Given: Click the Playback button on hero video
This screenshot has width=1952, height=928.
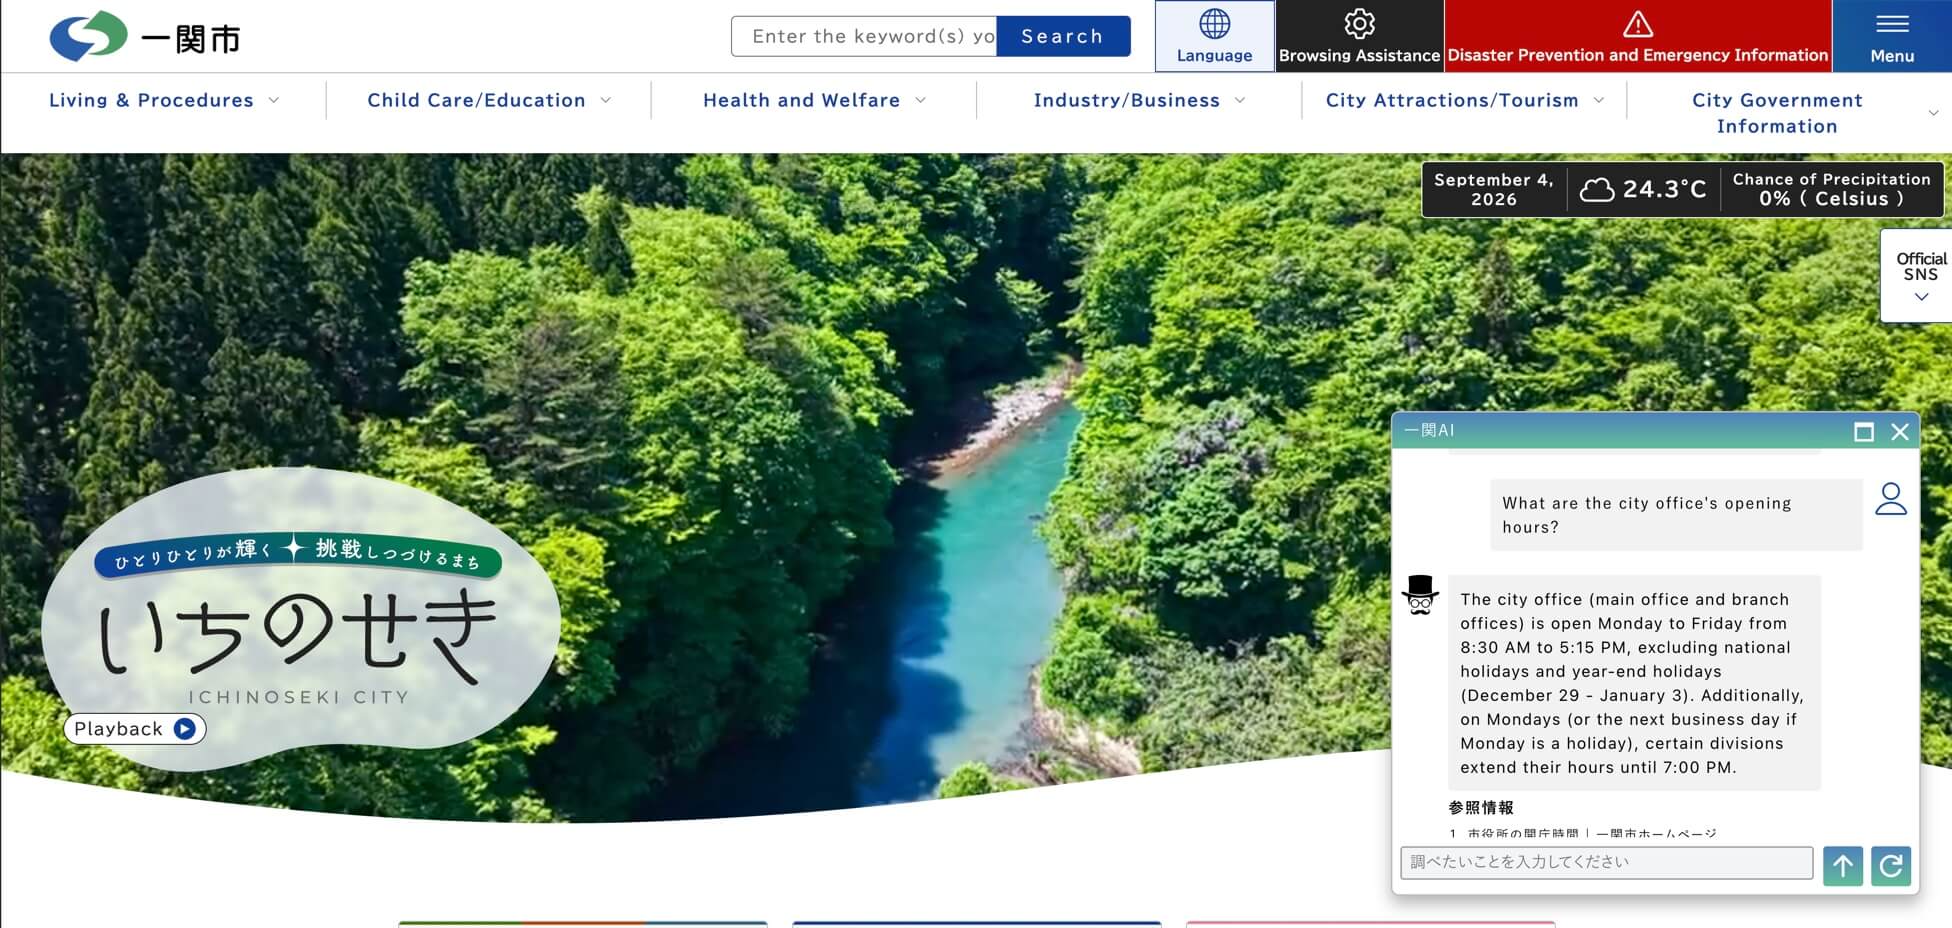Looking at the screenshot, I should click(x=135, y=729).
